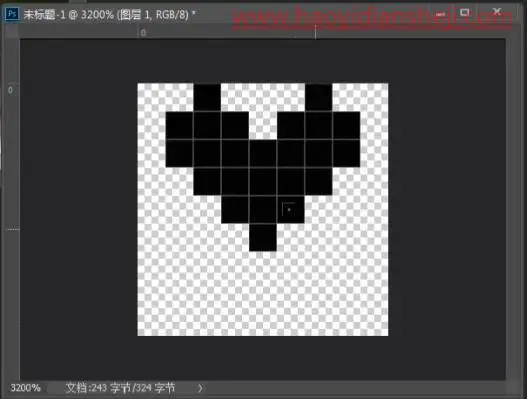Viewport: 527px width, 399px height.
Task: Click the black pixel under the brush cursor
Action: (291, 209)
